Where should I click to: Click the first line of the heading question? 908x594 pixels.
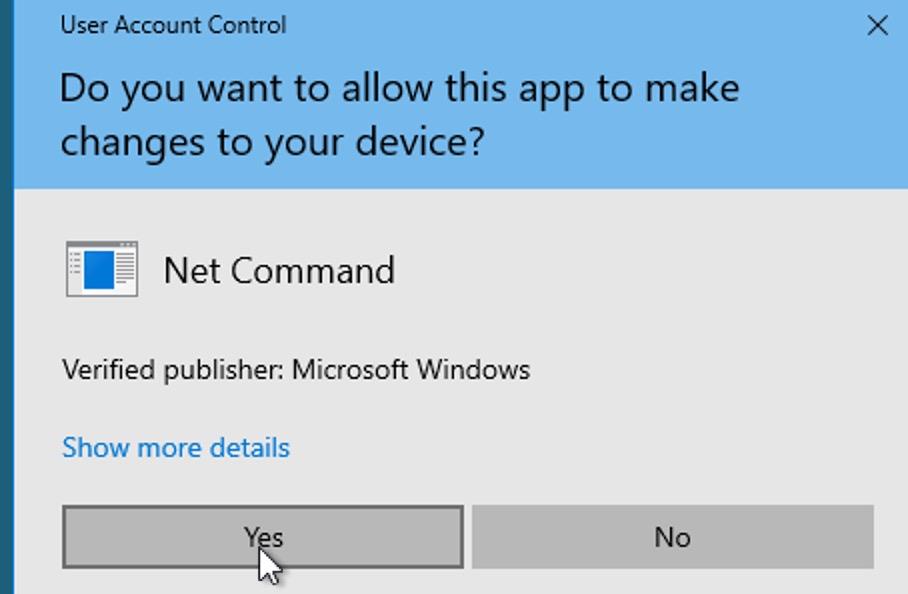click(x=399, y=88)
